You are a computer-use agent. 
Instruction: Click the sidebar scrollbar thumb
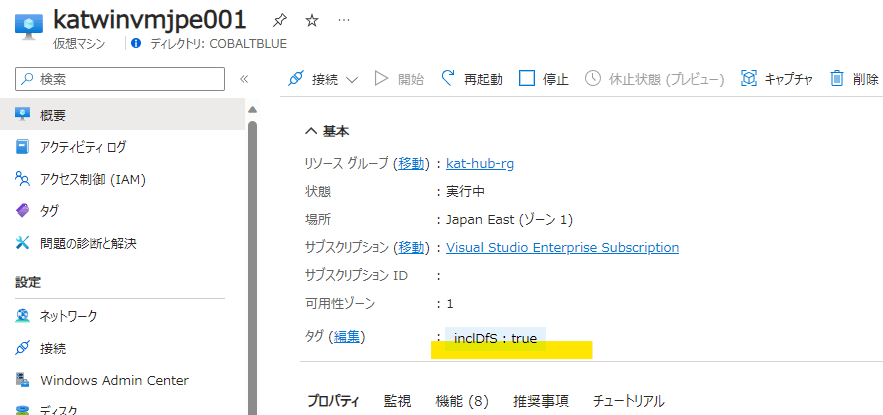pos(252,267)
